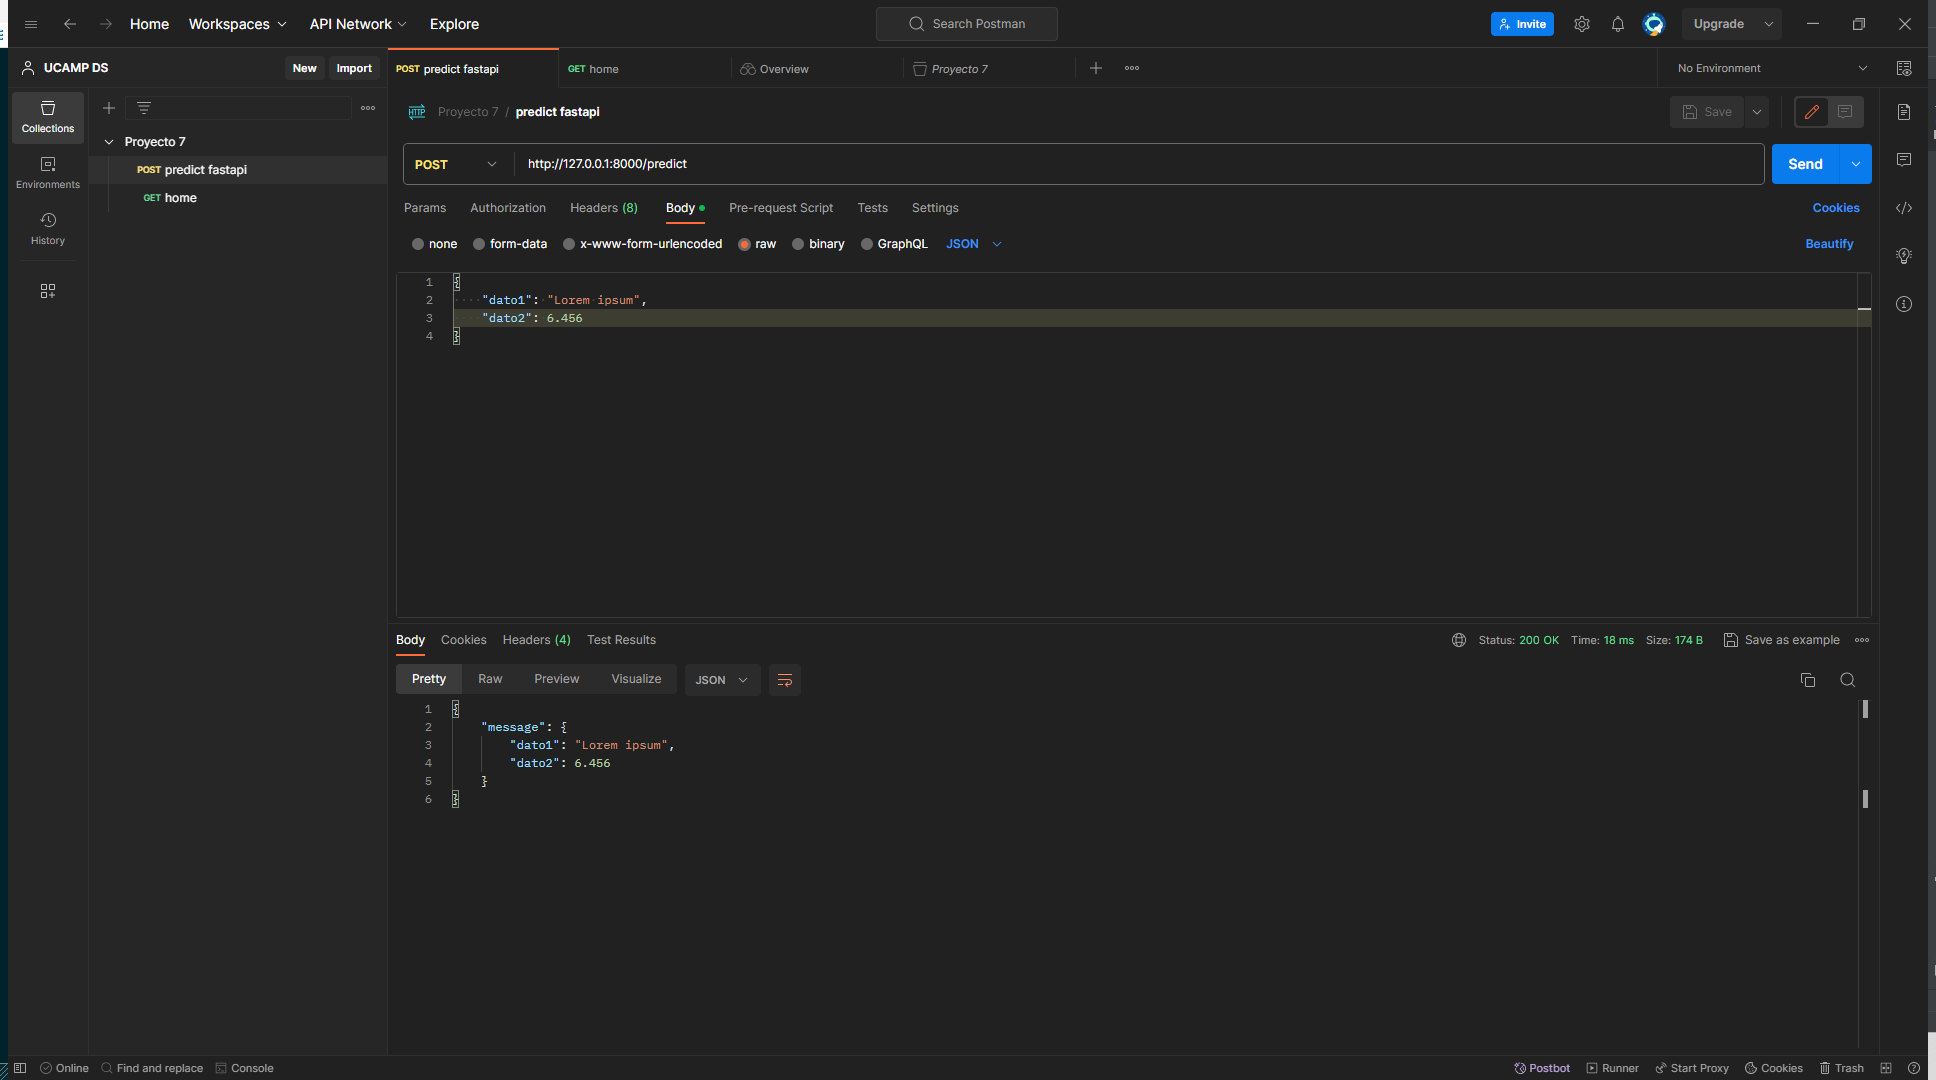The width and height of the screenshot is (1936, 1080).
Task: Switch to the Pre-request Script tab
Action: click(x=780, y=208)
